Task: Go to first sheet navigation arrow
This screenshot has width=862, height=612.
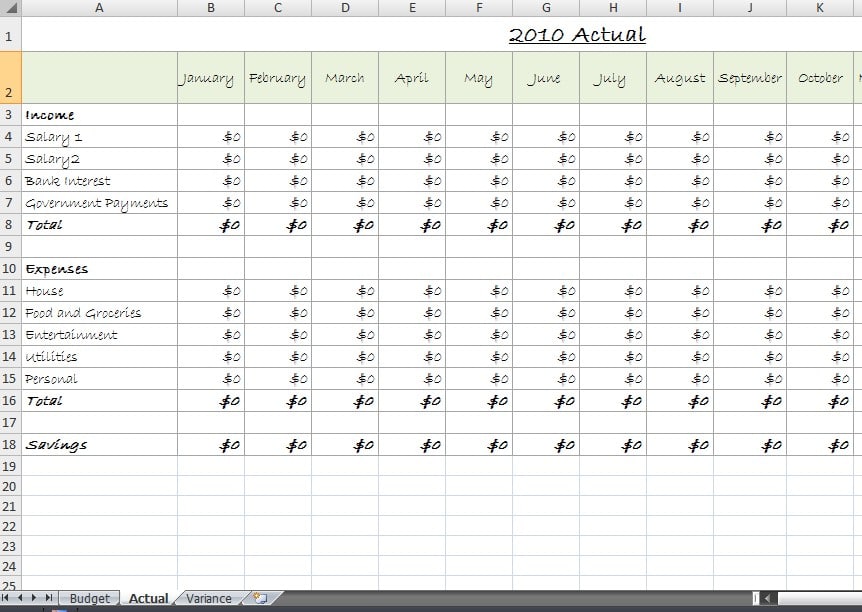Action: 7,598
